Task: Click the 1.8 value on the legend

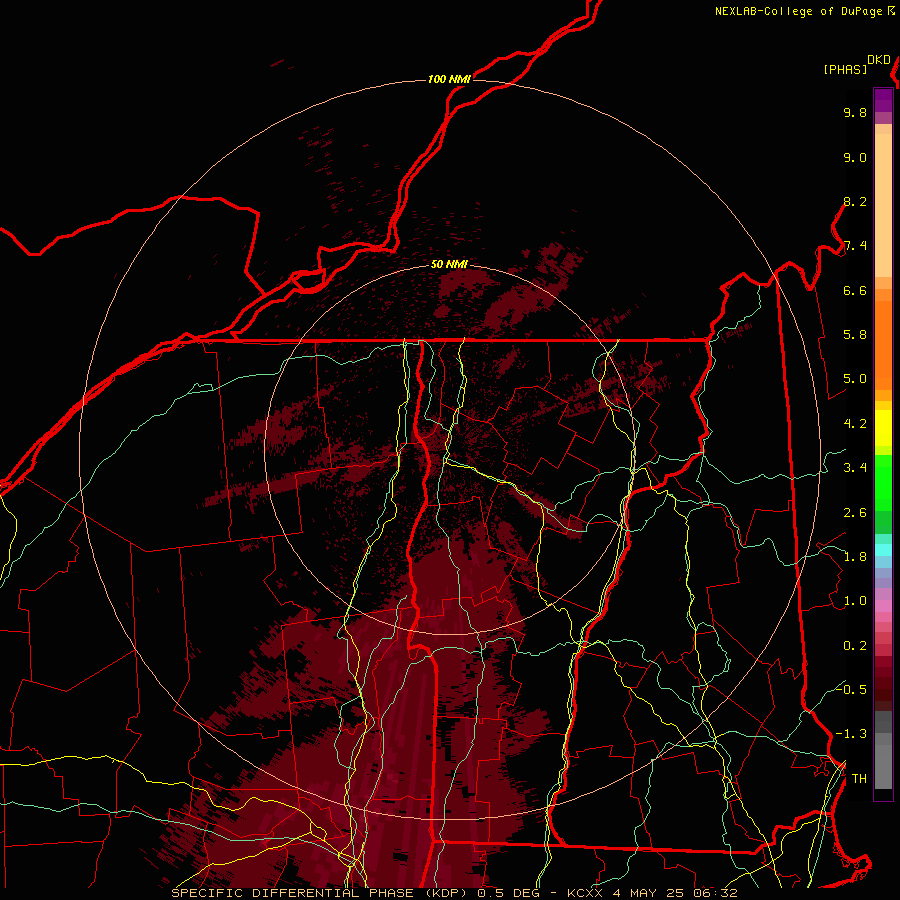Action: (855, 557)
